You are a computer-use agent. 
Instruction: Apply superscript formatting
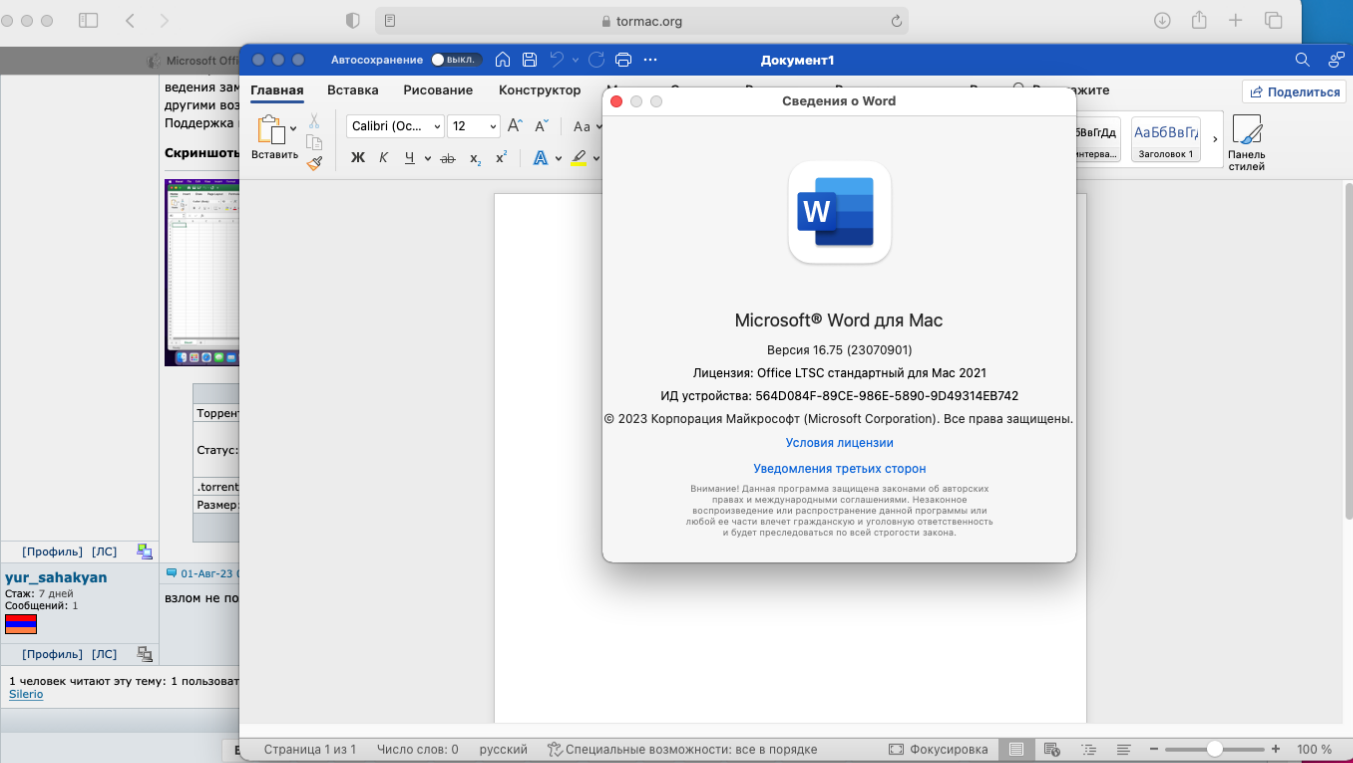click(501, 158)
